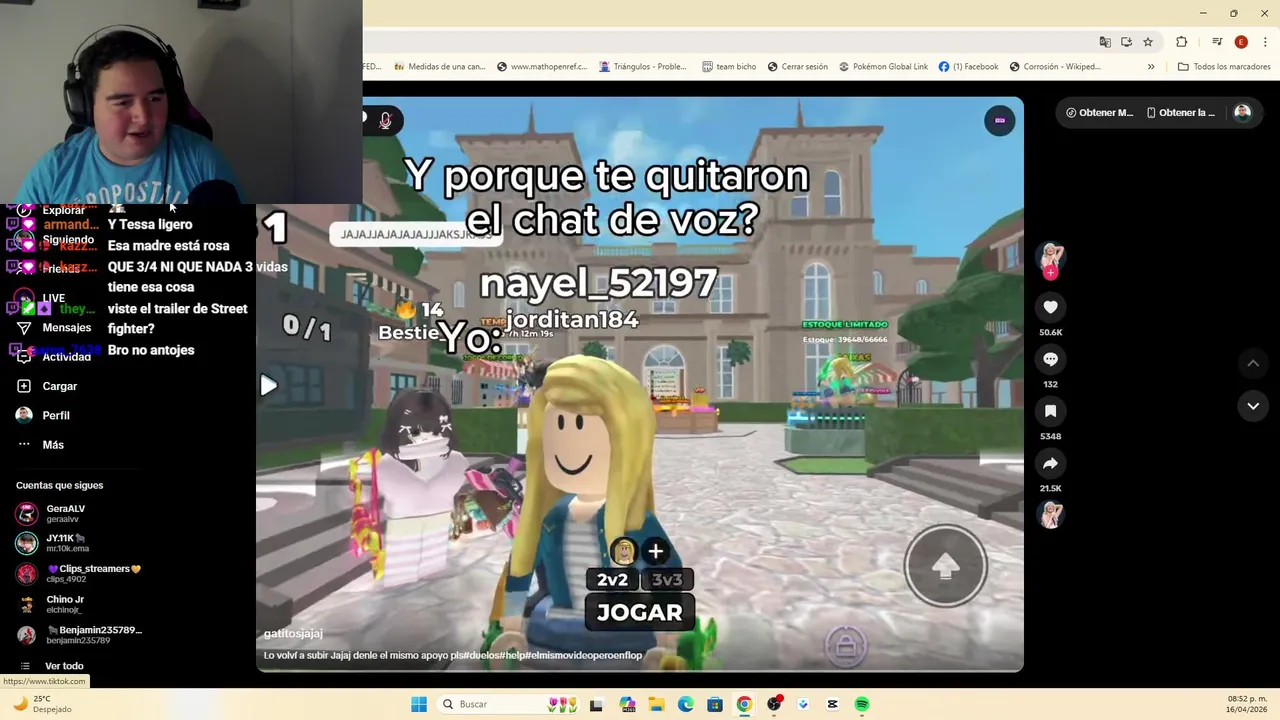Open the purple options button on video
The width and height of the screenshot is (1280, 720).
pyautogui.click(x=999, y=120)
